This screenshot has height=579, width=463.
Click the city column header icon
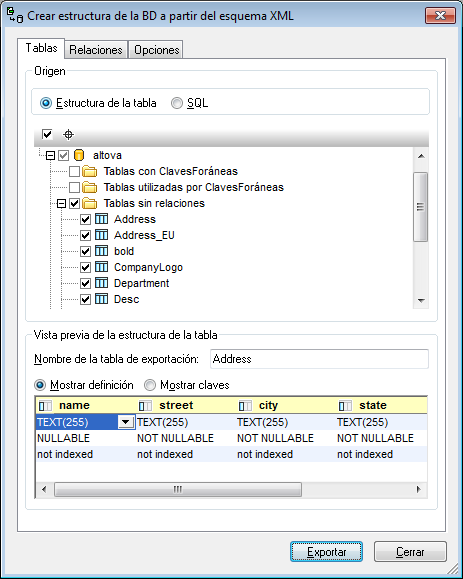245,406
